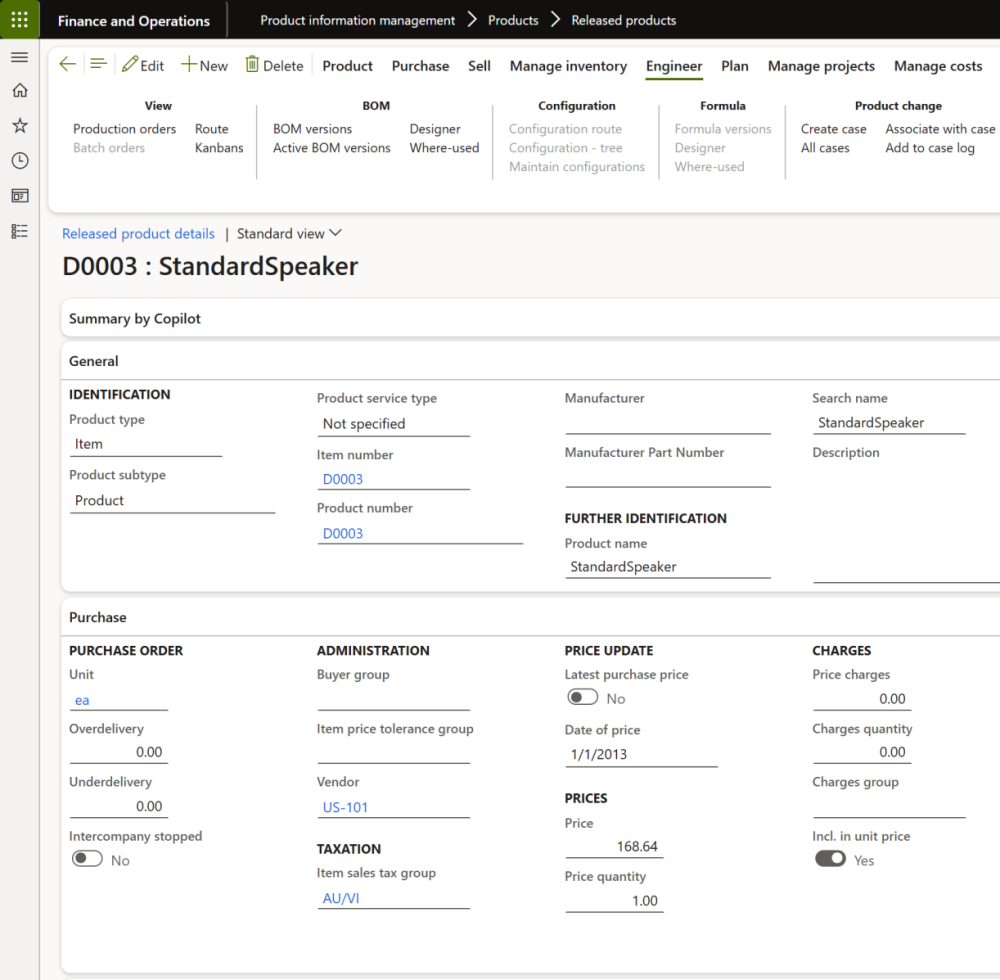Image resolution: width=1000 pixels, height=980 pixels.
Task: Click the Charges group field
Action: point(889,807)
